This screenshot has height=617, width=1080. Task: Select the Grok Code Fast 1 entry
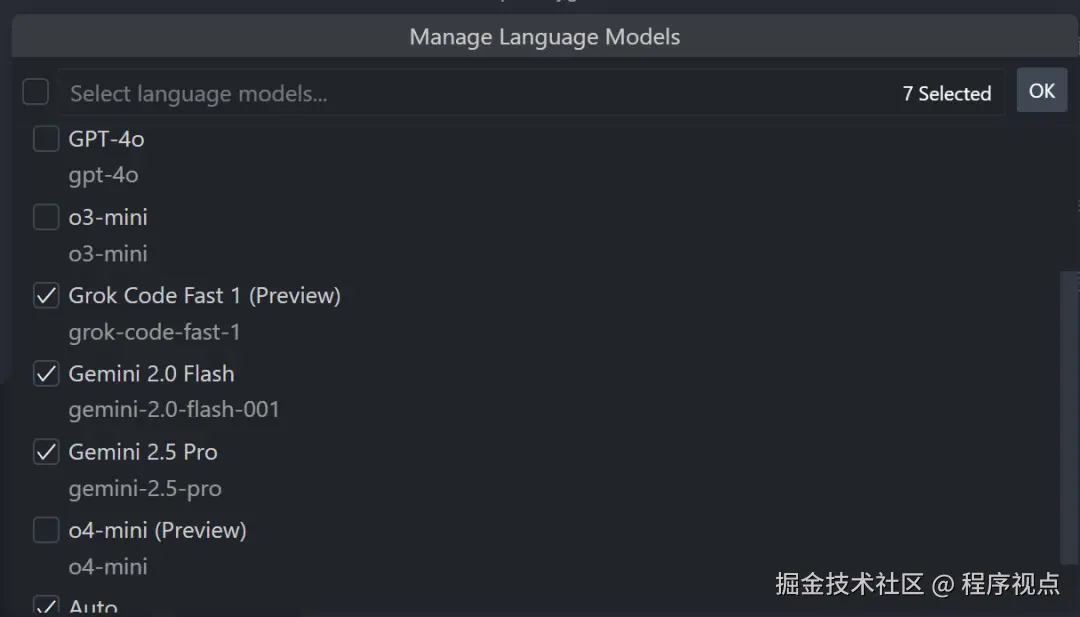(x=204, y=295)
